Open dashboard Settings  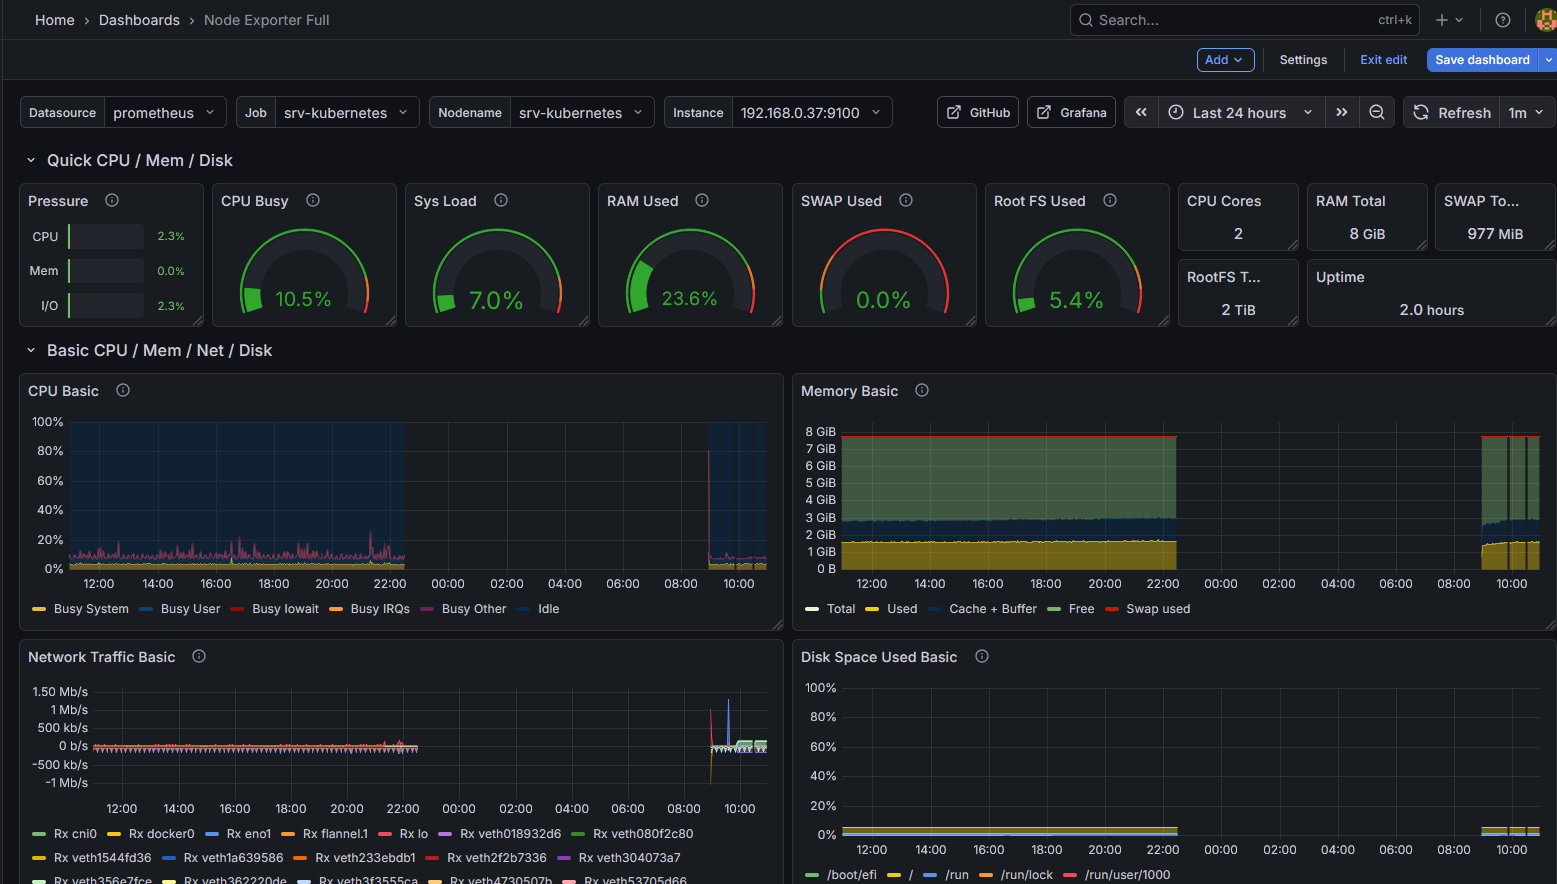coord(1303,59)
